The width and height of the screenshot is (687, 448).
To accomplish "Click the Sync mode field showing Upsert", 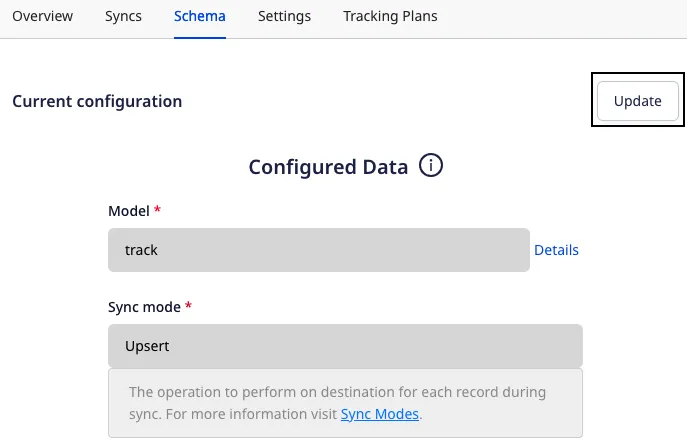I will coord(345,346).
